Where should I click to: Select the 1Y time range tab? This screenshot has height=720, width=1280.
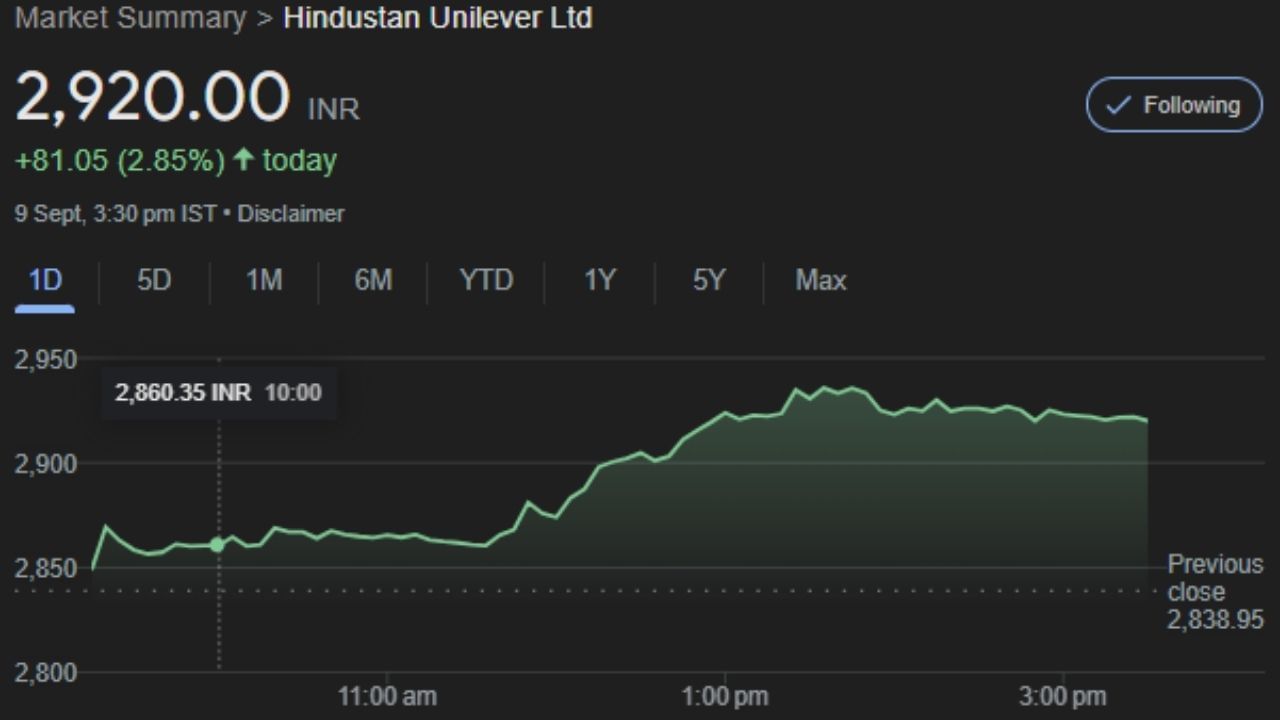[600, 281]
